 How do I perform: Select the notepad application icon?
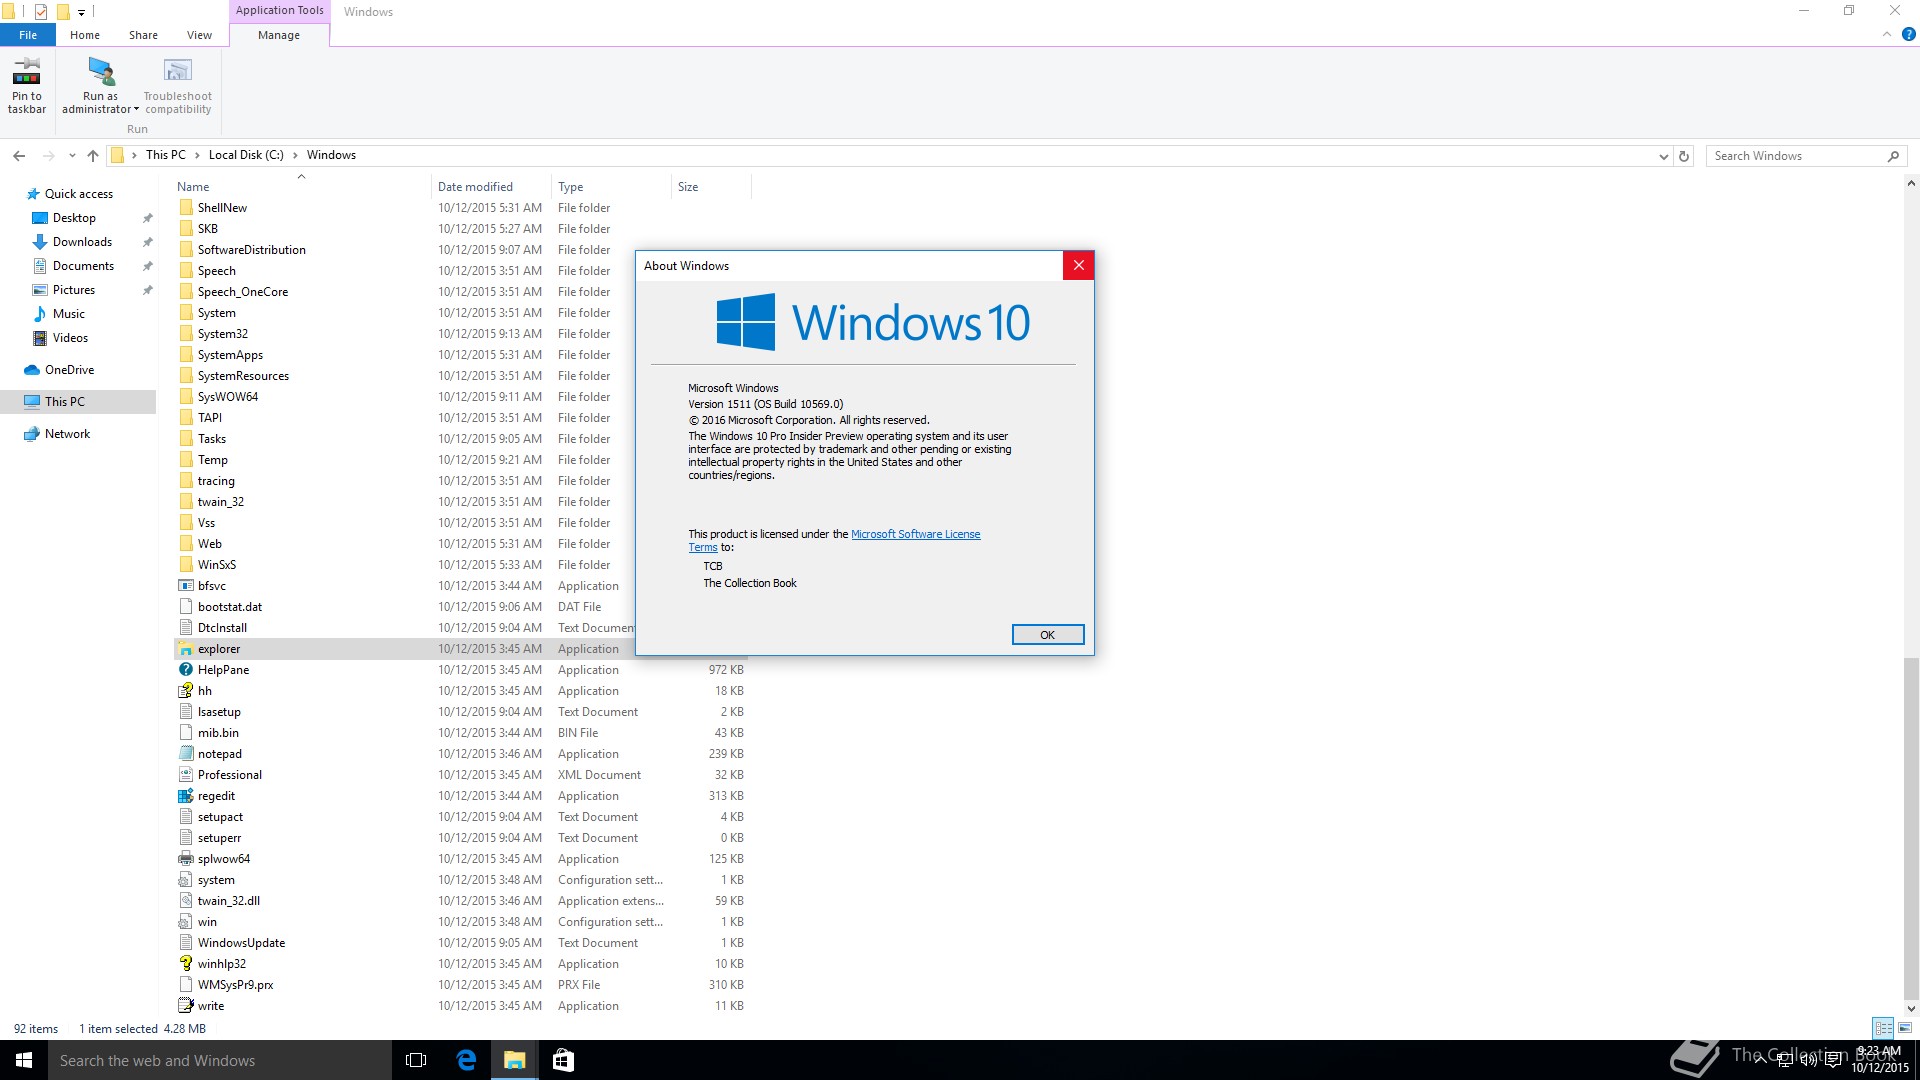point(185,754)
